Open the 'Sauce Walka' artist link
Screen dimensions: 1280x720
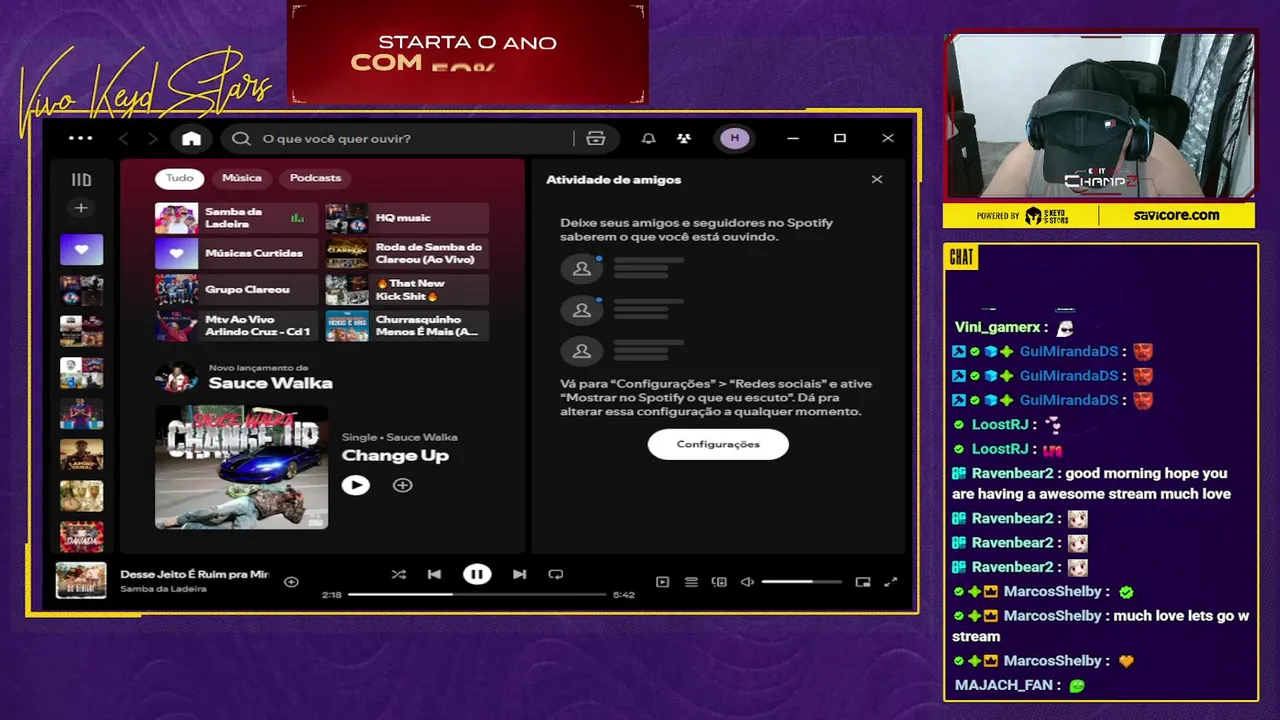click(270, 384)
